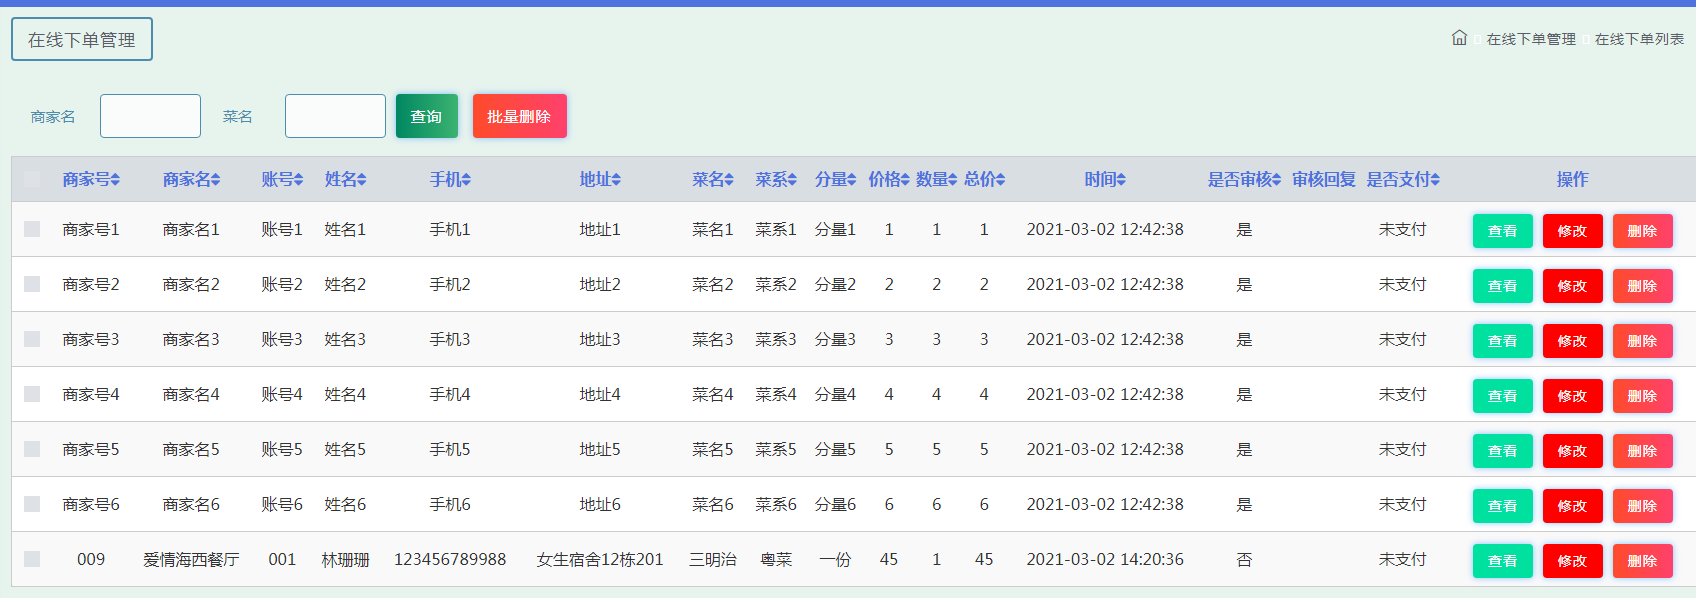This screenshot has height=598, width=1696.
Task: Click 删除 for 商家号2 row
Action: pyautogui.click(x=1643, y=286)
